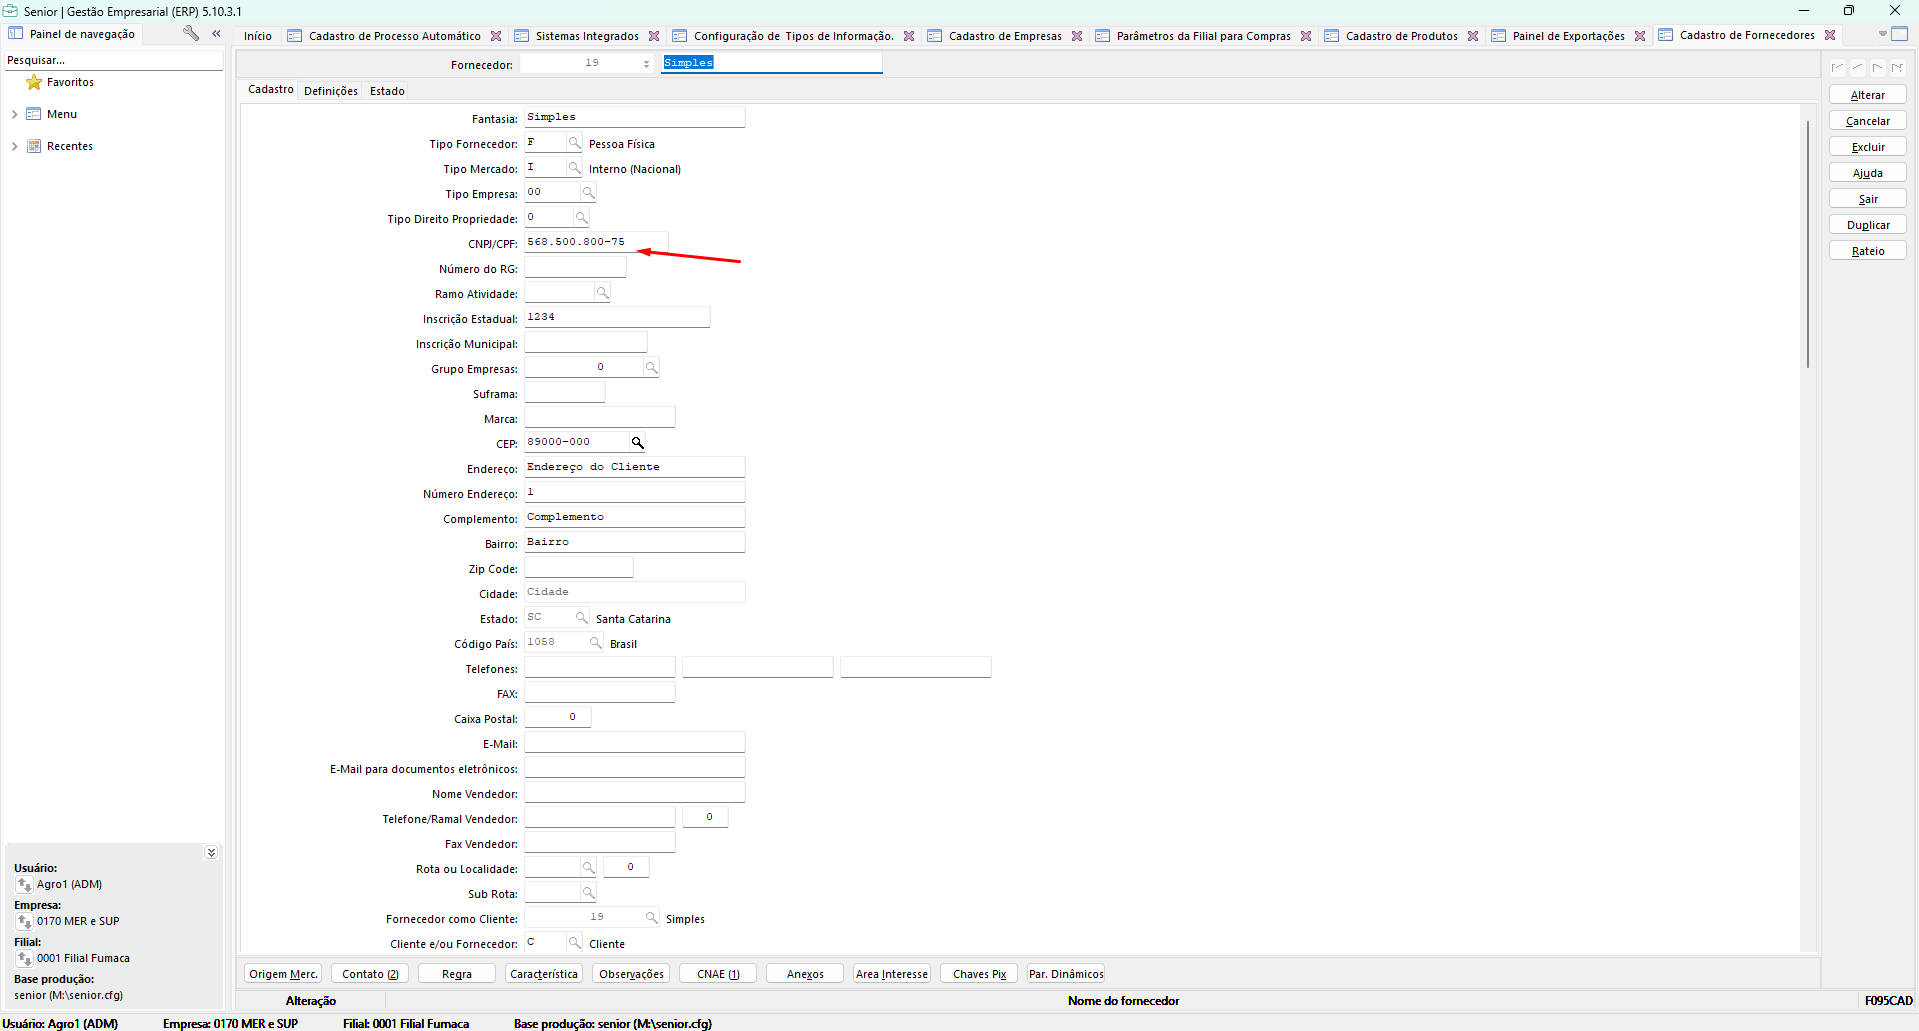Click the Fornecedor code spinner arrows
The image size is (1919, 1031).
[646, 64]
